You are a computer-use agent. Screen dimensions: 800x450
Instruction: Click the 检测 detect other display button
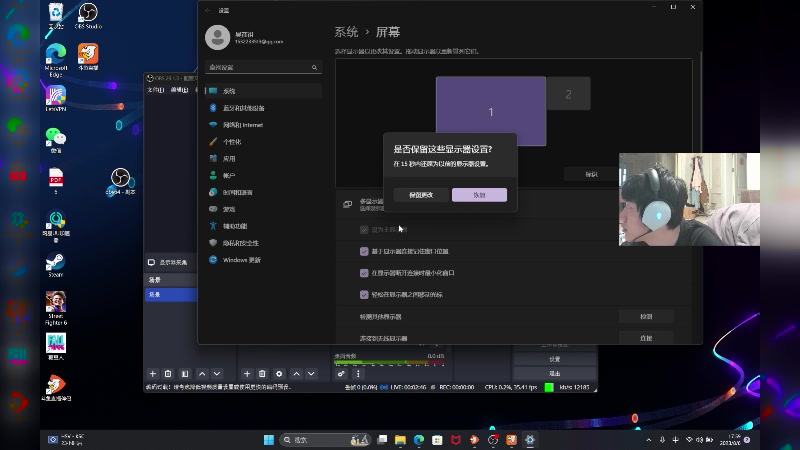tap(646, 316)
